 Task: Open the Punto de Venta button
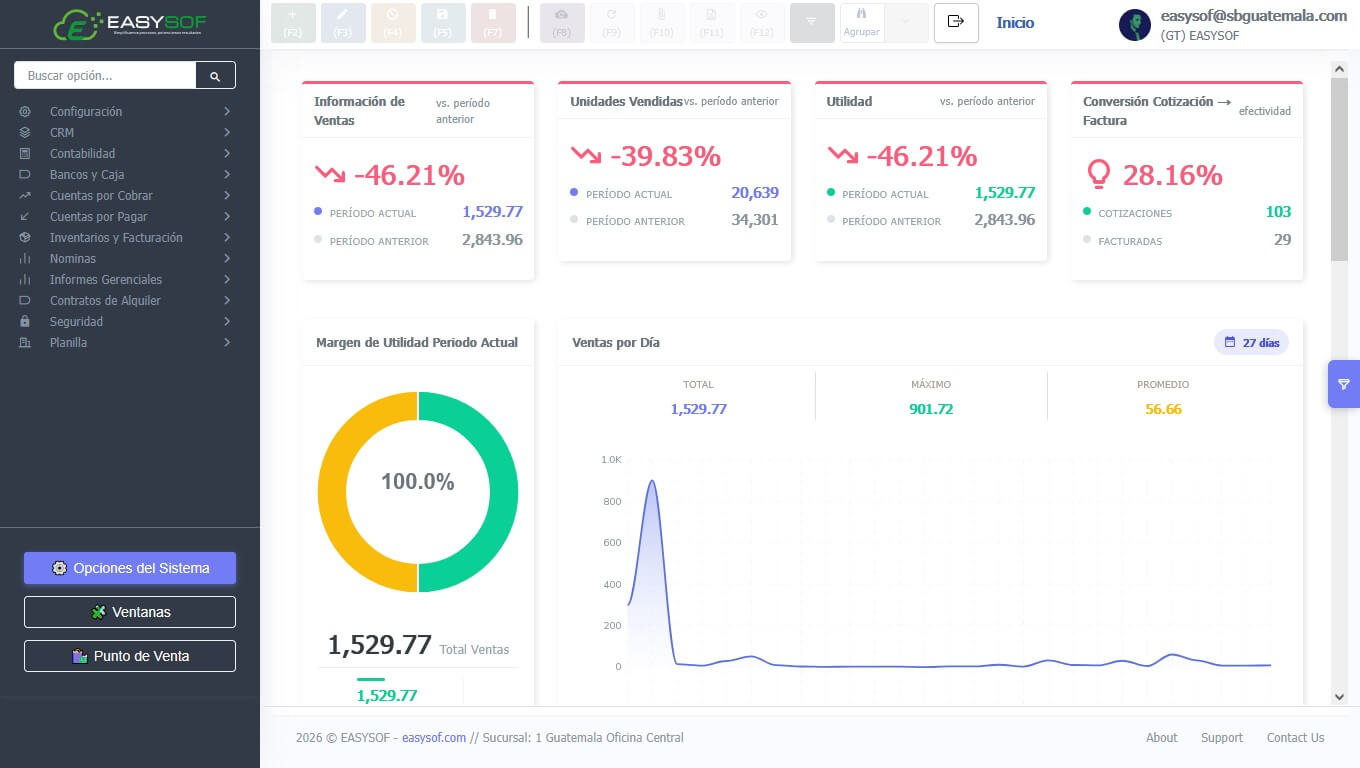(130, 656)
